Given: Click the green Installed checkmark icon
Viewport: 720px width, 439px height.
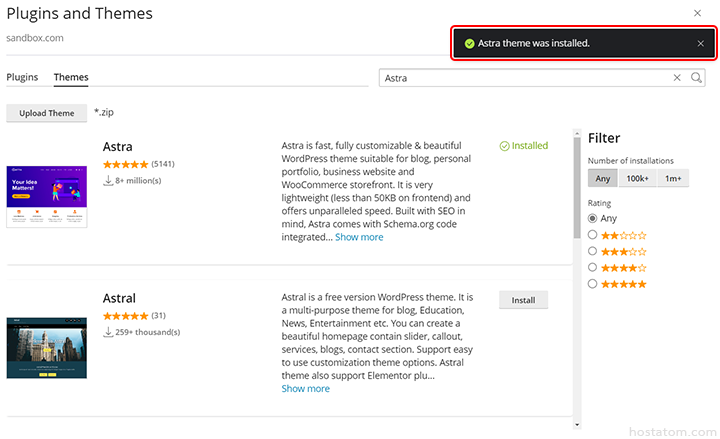Looking at the screenshot, I should 504,146.
